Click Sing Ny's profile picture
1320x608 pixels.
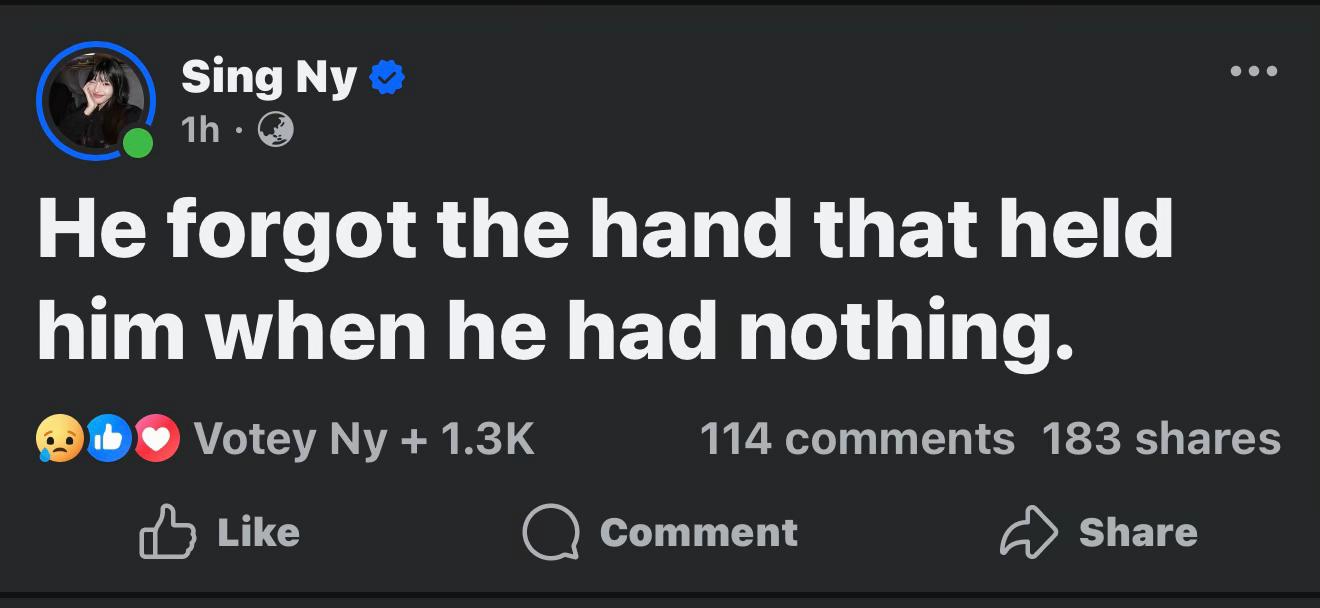point(96,101)
